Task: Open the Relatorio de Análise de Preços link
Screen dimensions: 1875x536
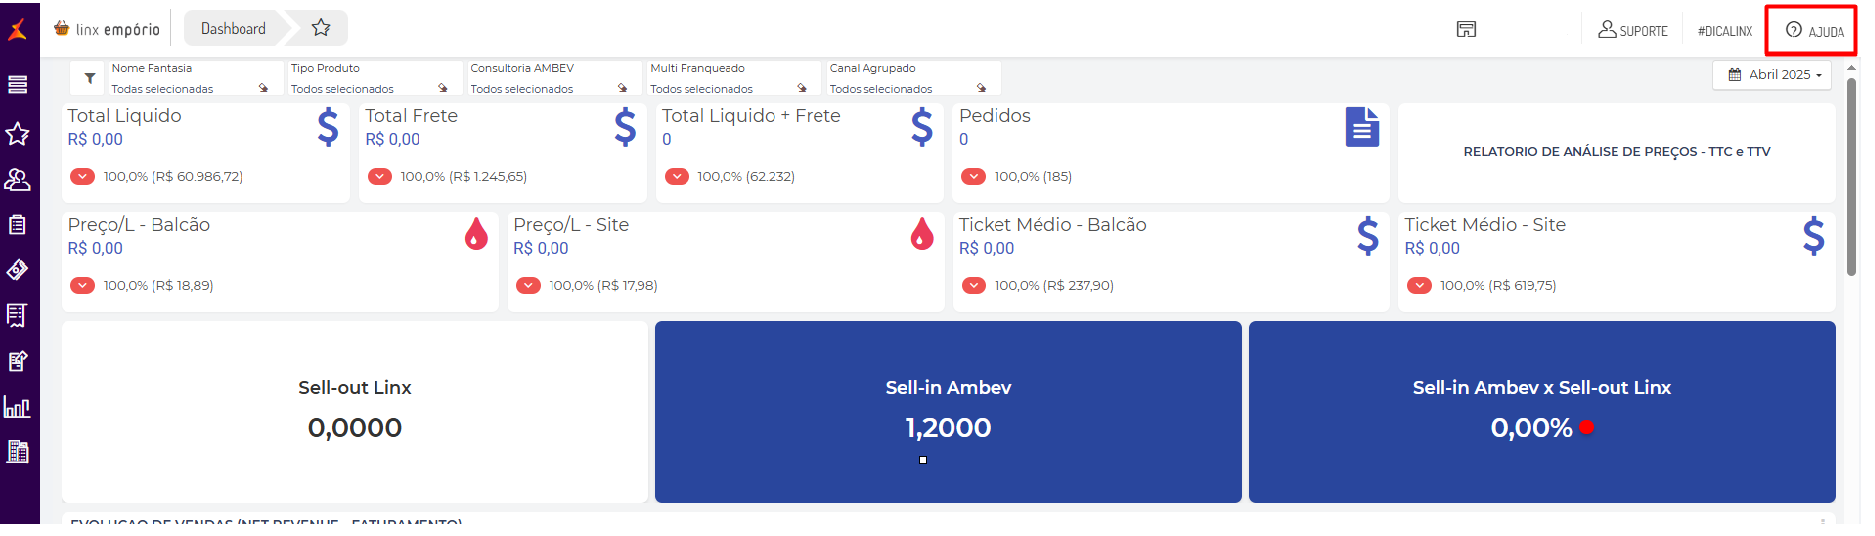Action: click(x=1616, y=152)
